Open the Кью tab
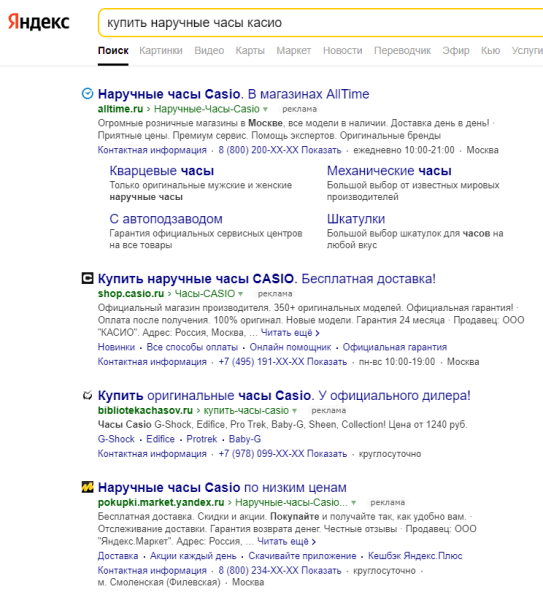This screenshot has height=600, width=543. coord(491,51)
